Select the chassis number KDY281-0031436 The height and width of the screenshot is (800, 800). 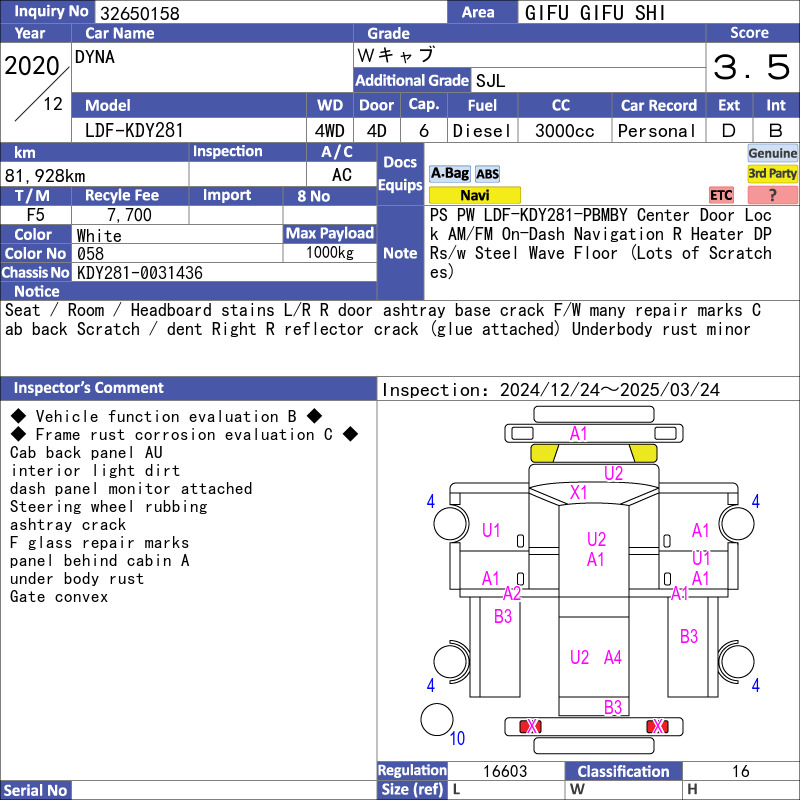140,272
